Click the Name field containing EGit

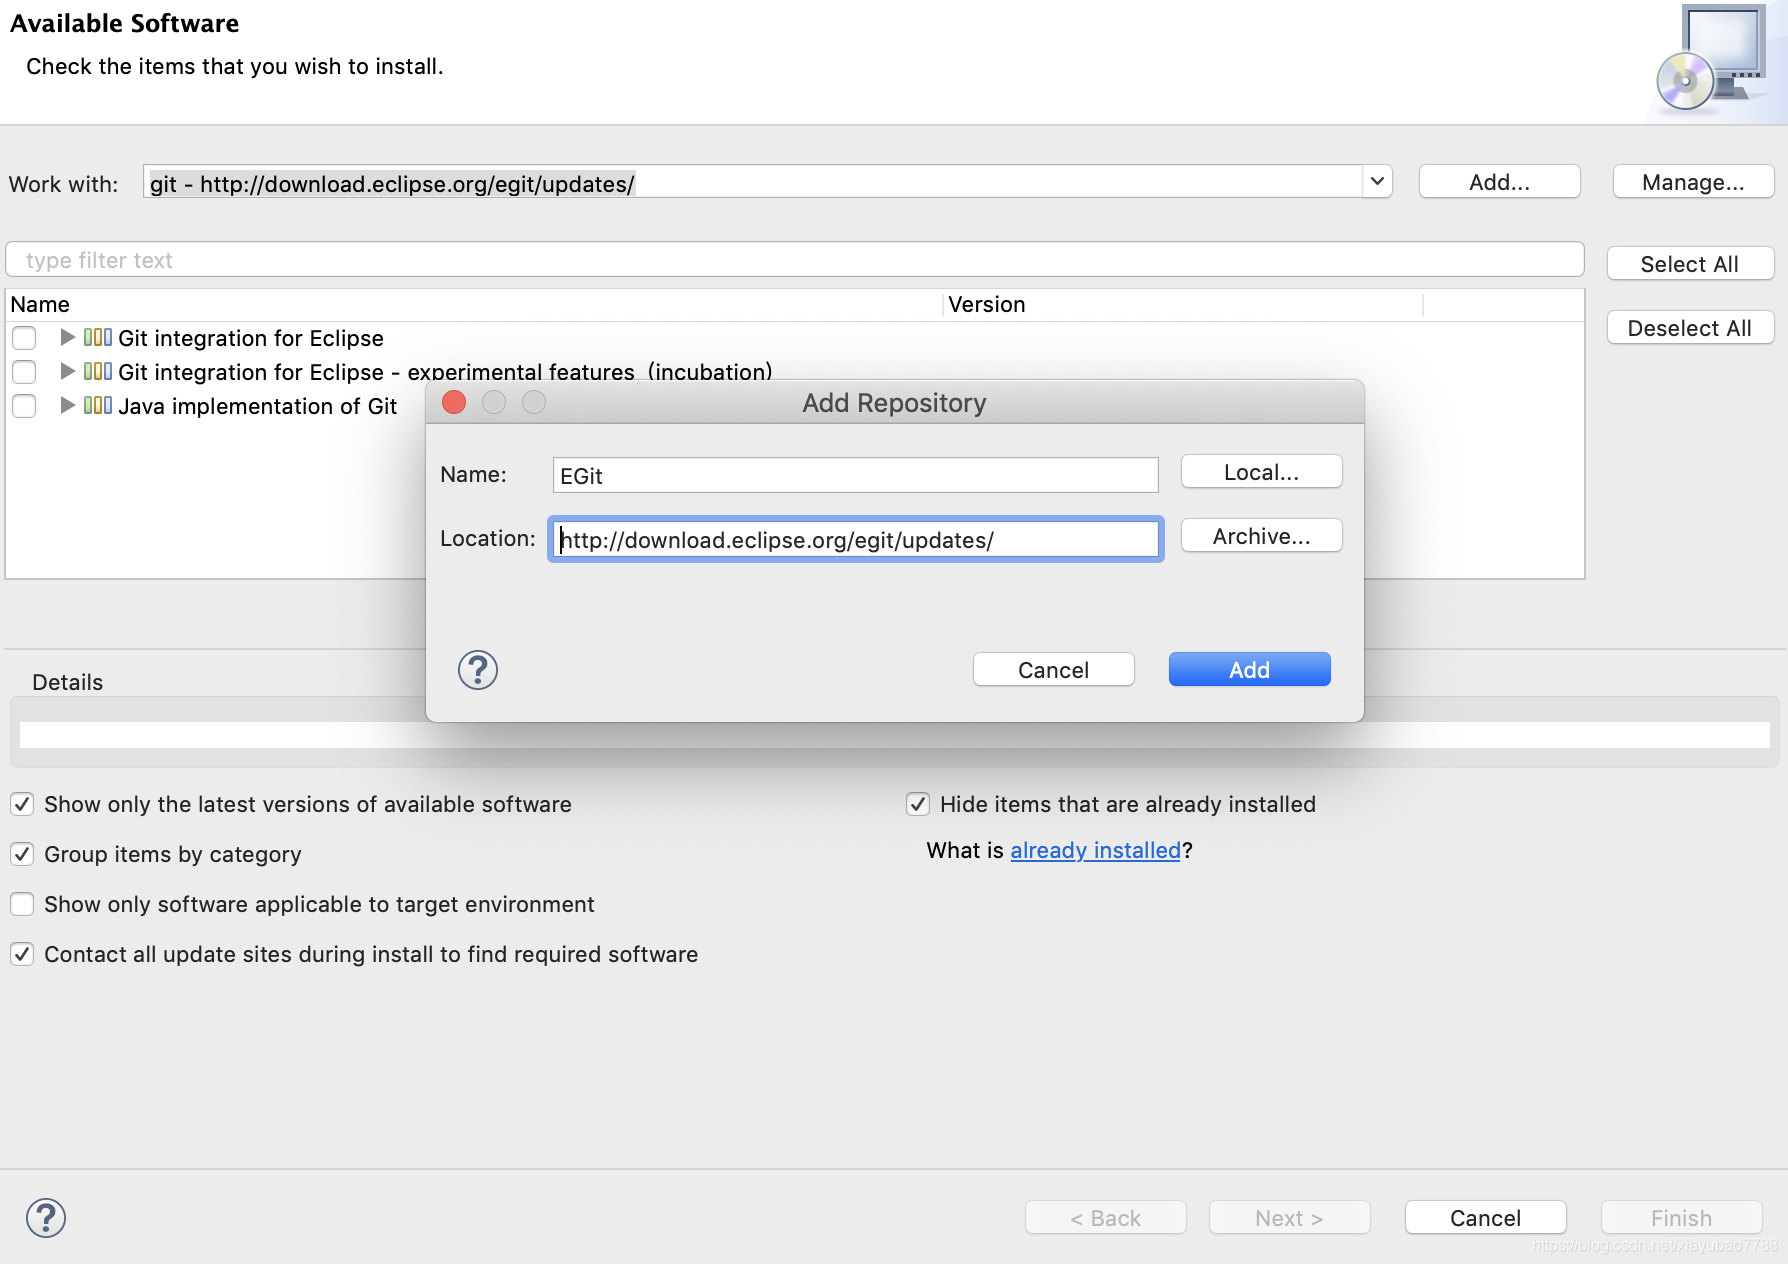click(855, 475)
